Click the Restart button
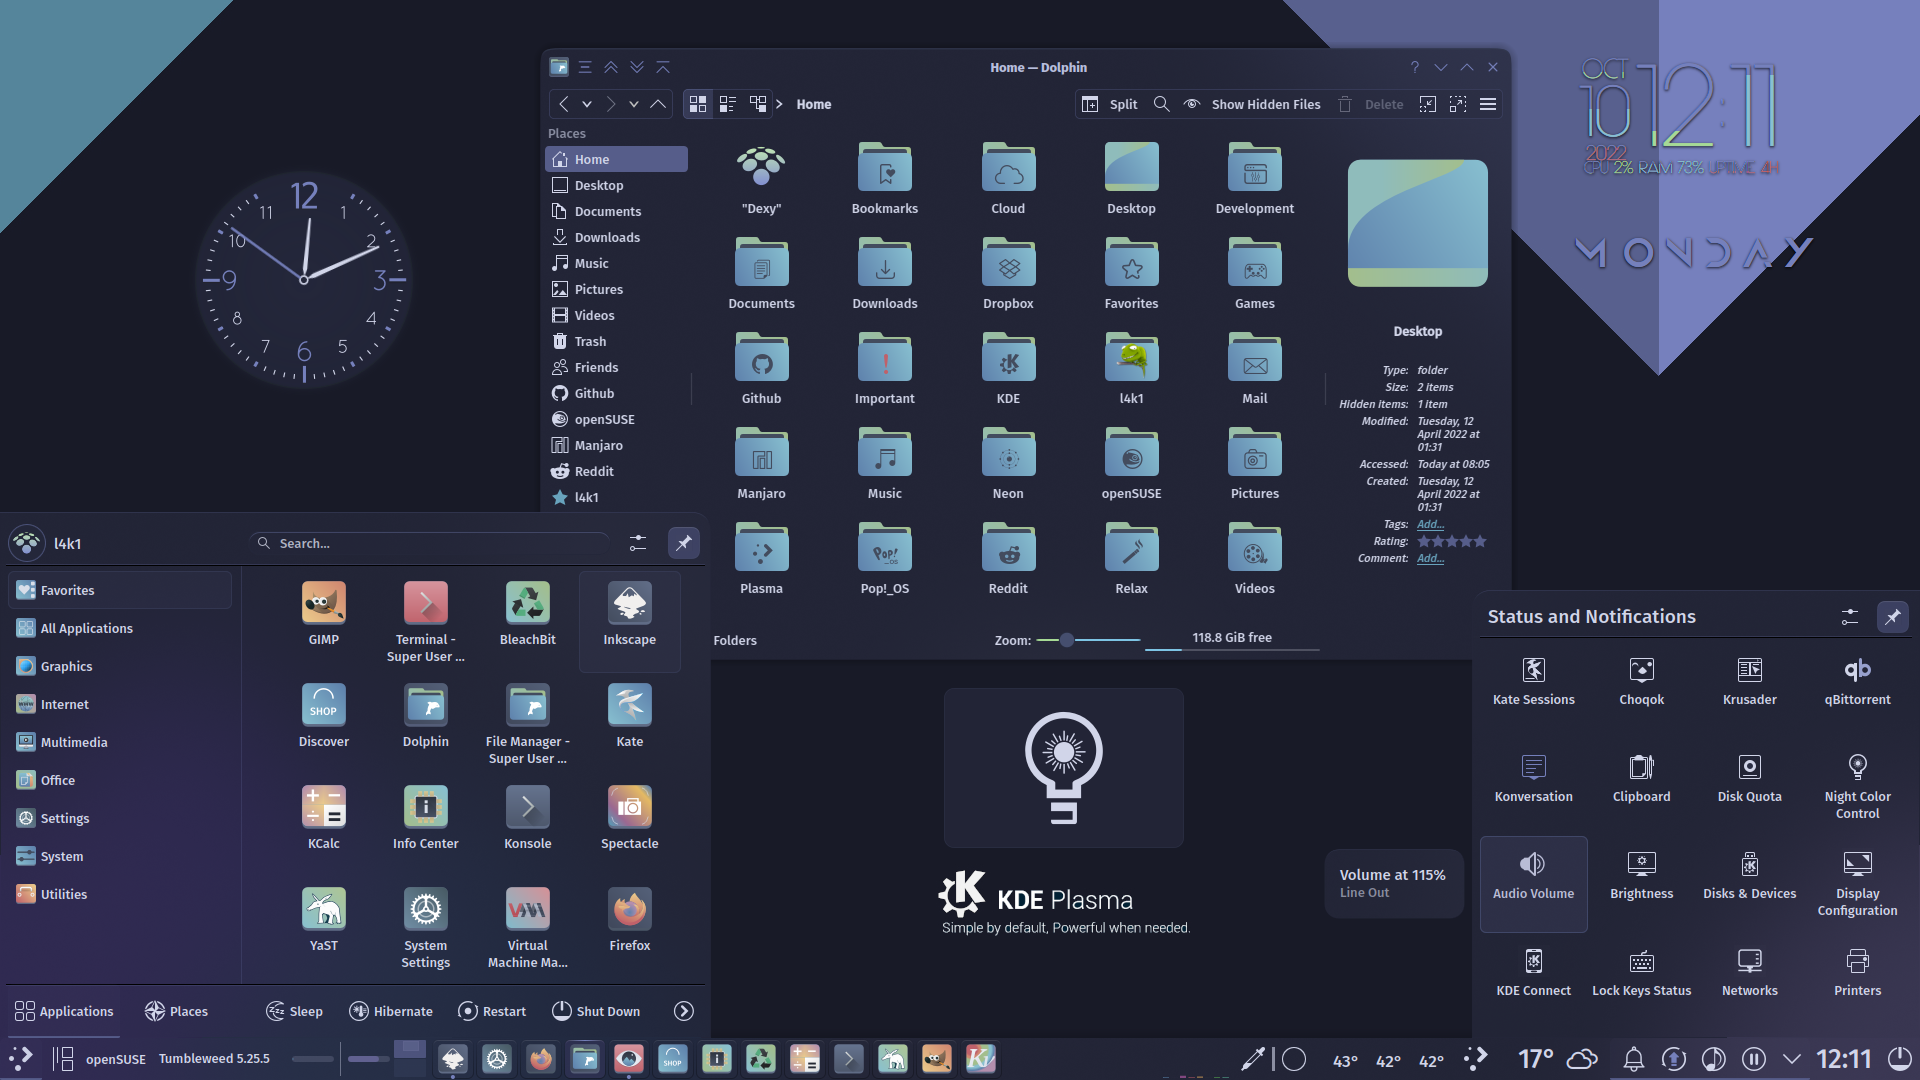 point(492,1011)
